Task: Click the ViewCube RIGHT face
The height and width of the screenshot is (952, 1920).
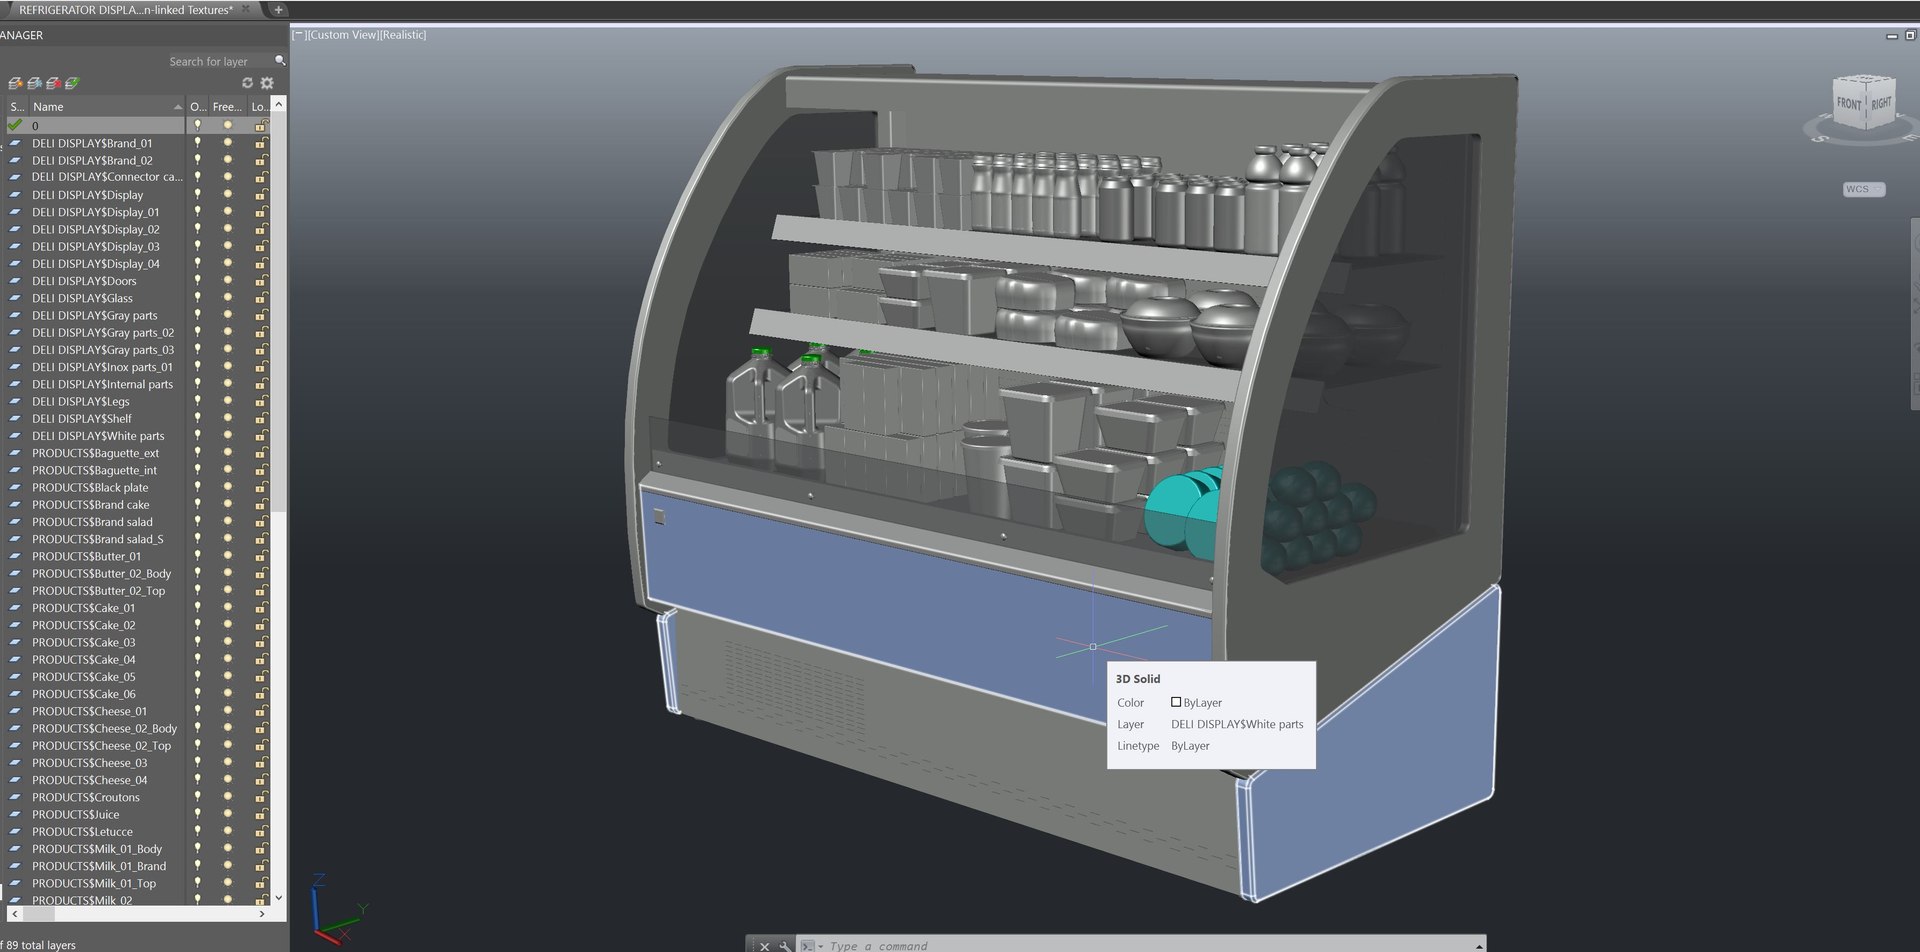Action: point(1881,103)
